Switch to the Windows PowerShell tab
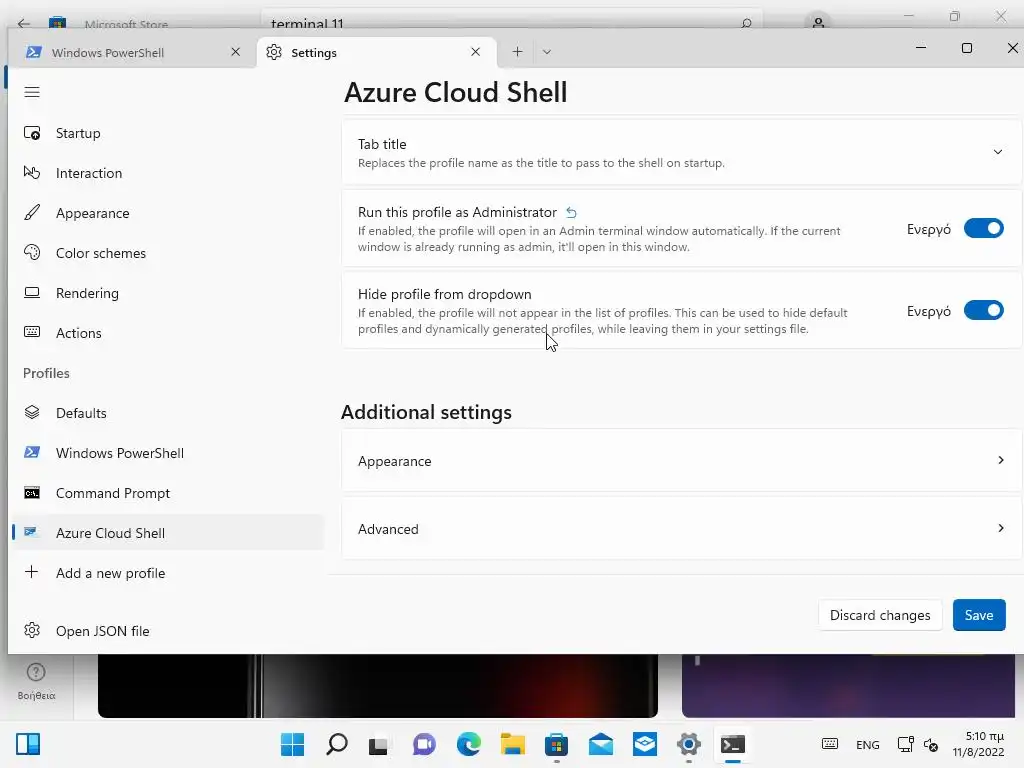 click(x=133, y=52)
